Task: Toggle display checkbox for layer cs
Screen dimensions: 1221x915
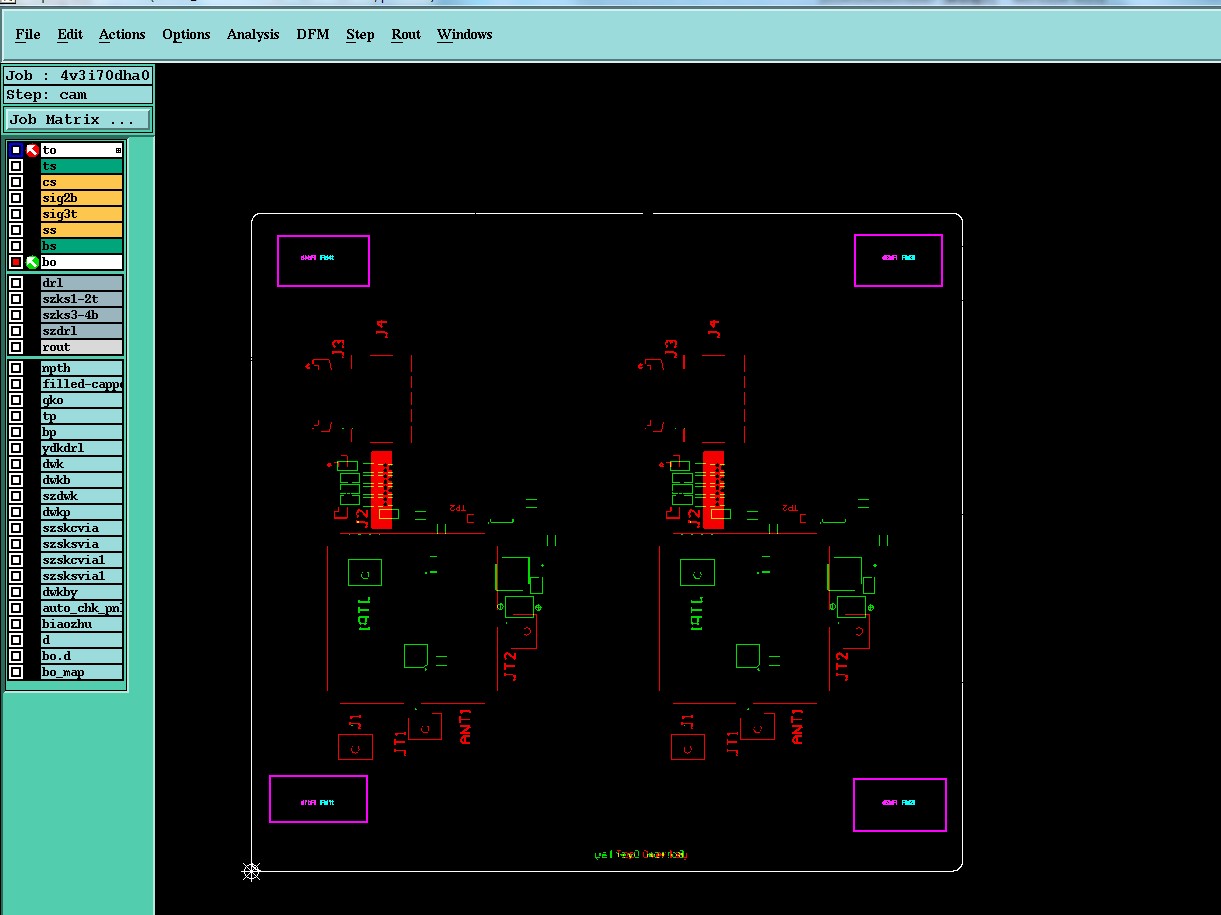Action: click(x=16, y=182)
